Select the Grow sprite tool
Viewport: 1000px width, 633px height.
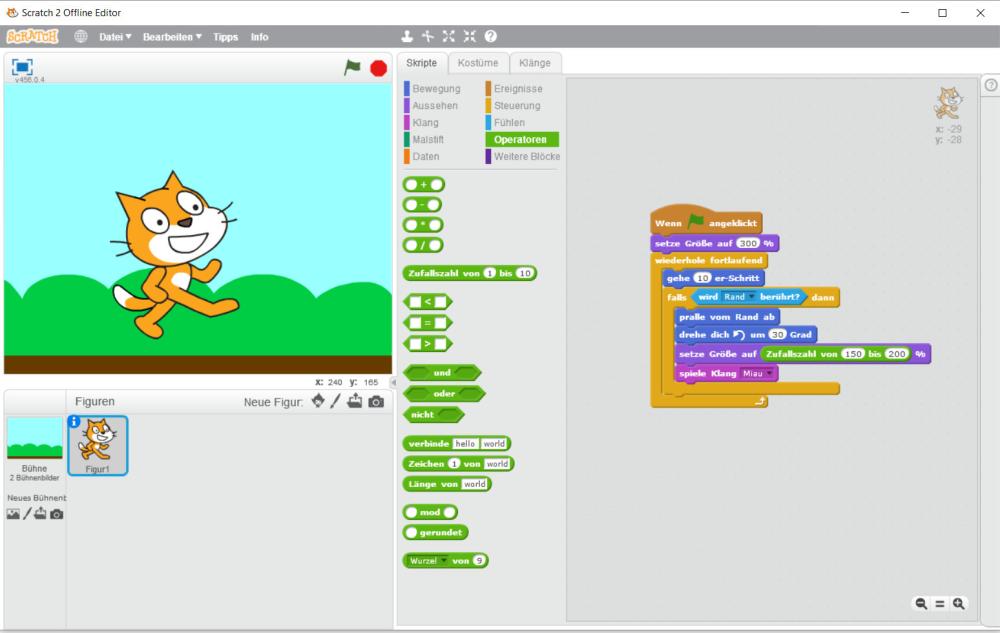click(449, 36)
